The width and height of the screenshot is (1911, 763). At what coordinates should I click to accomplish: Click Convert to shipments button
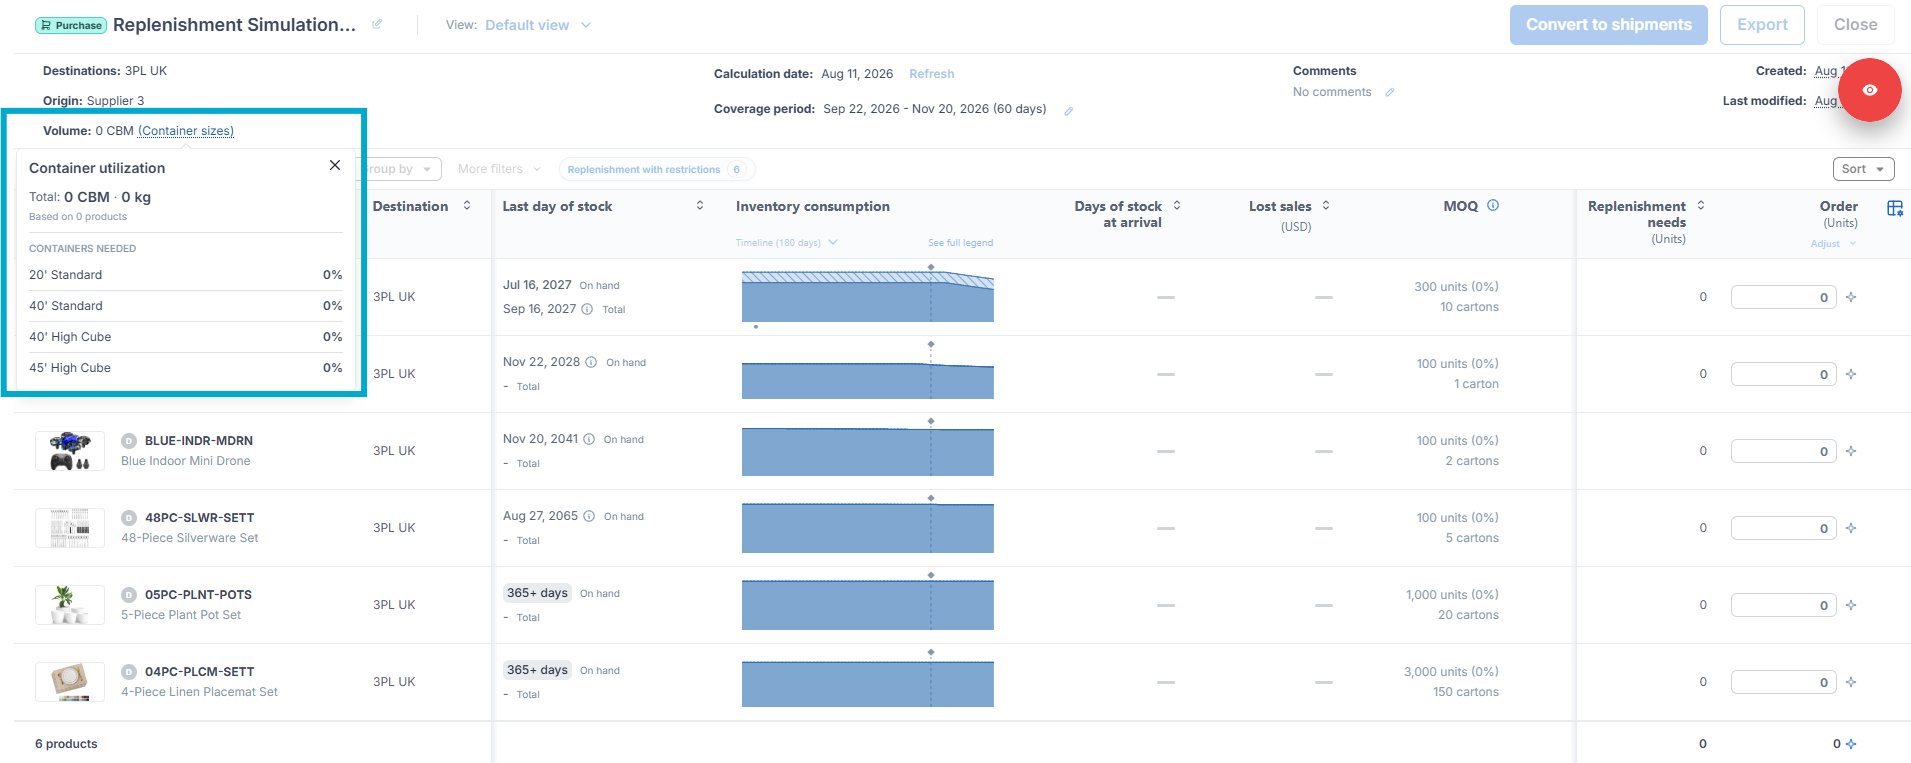[x=1609, y=25]
